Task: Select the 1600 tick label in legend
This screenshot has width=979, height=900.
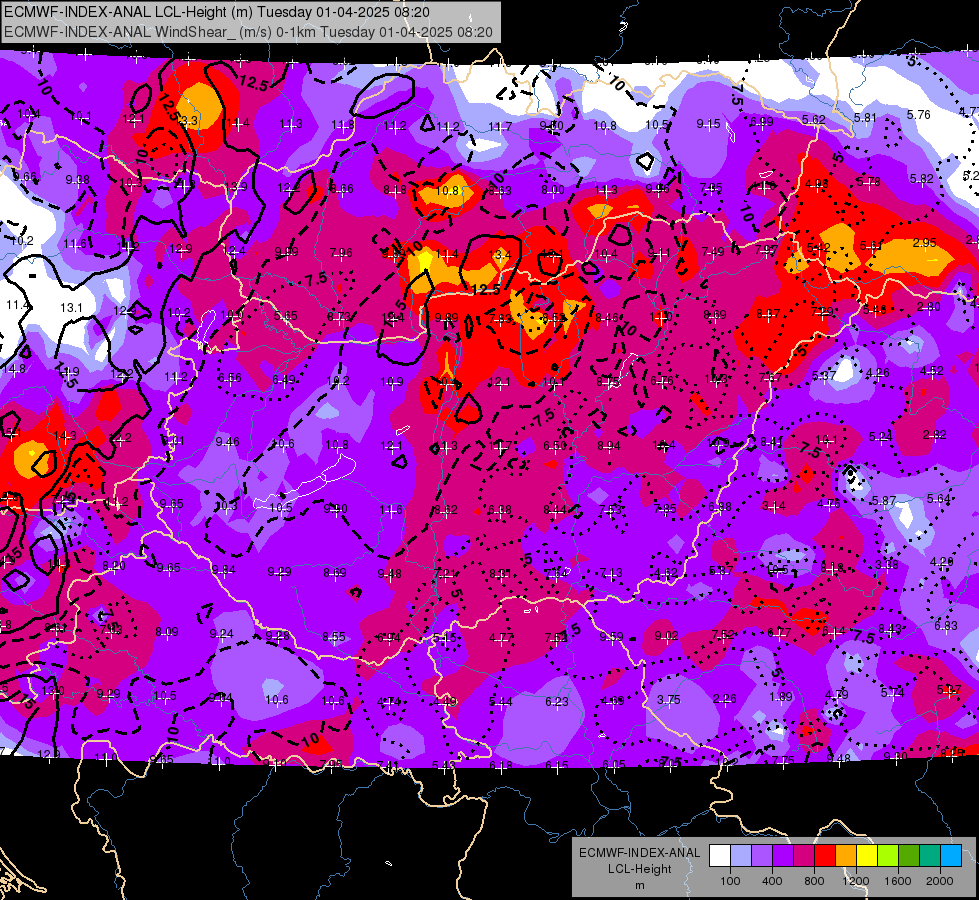Action: tap(898, 881)
